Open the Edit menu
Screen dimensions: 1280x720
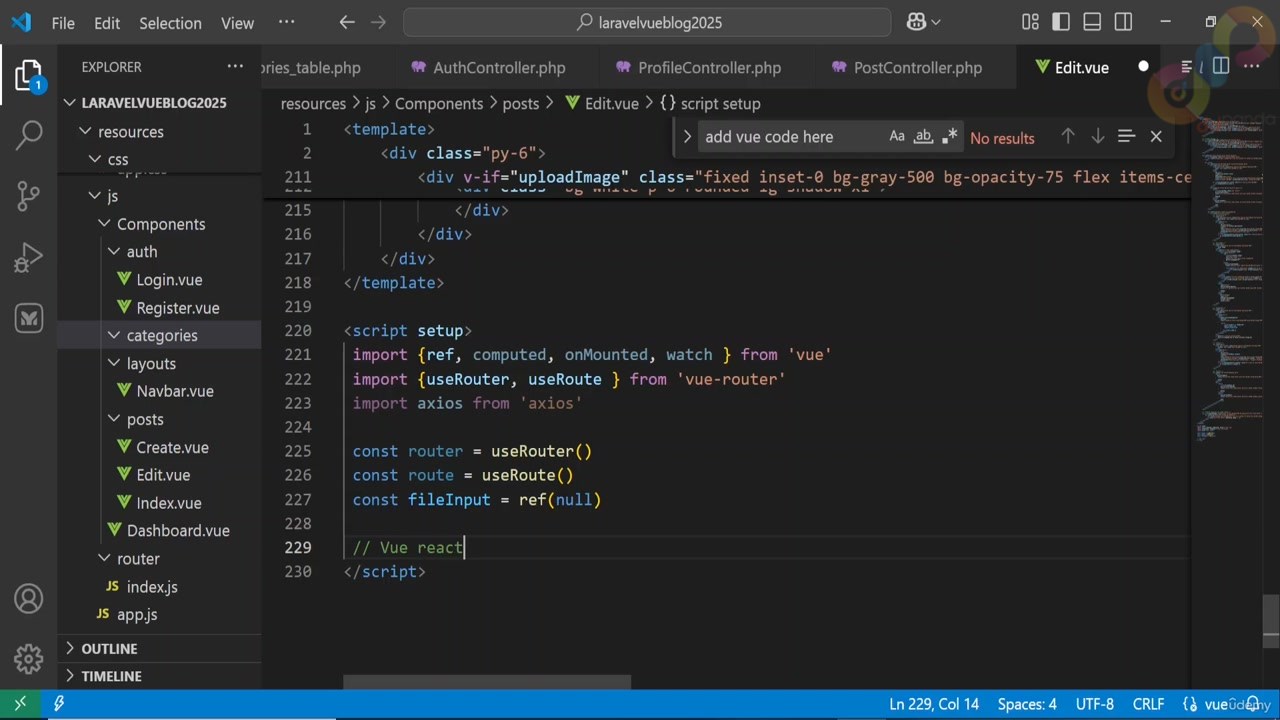coord(107,22)
